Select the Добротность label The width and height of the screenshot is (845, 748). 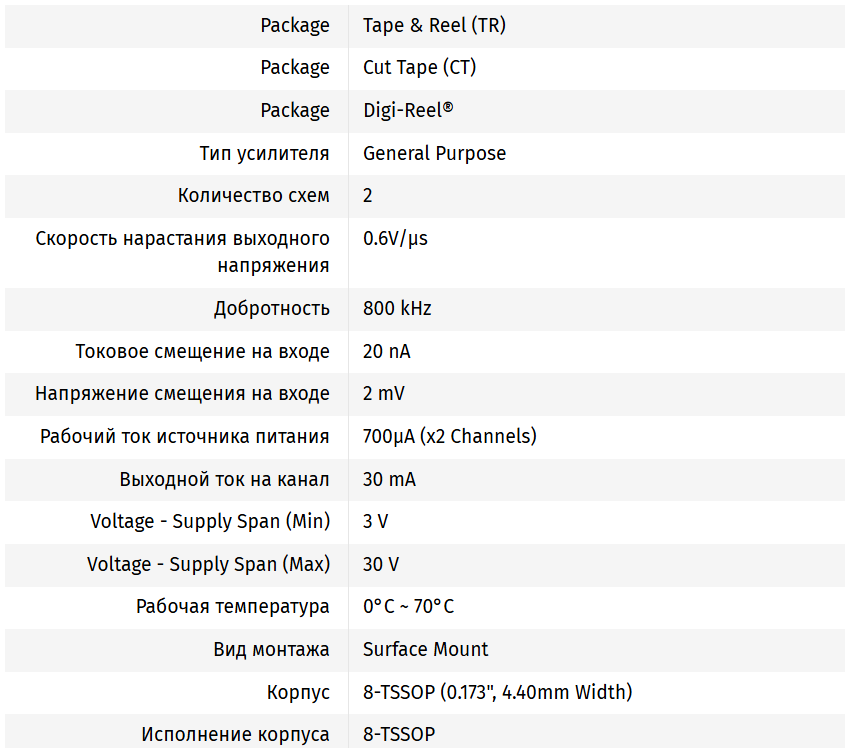point(271,308)
